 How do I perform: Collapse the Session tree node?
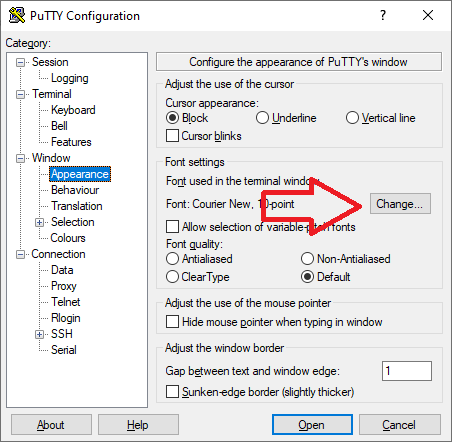(x=21, y=63)
